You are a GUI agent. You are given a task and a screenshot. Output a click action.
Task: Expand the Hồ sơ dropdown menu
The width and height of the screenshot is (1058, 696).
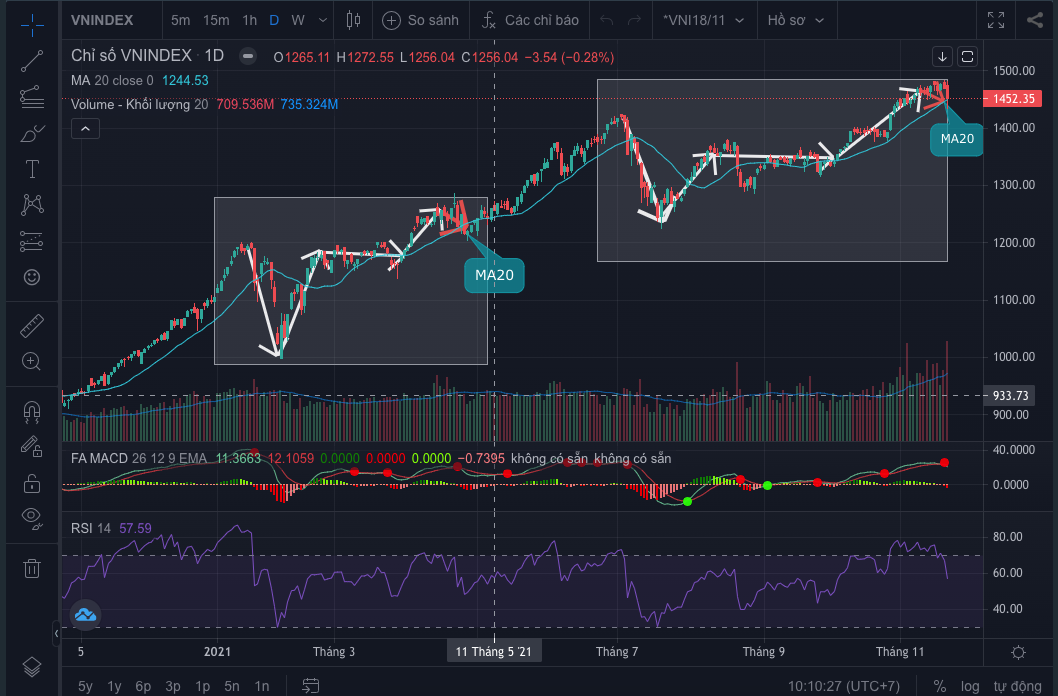pyautogui.click(x=796, y=20)
